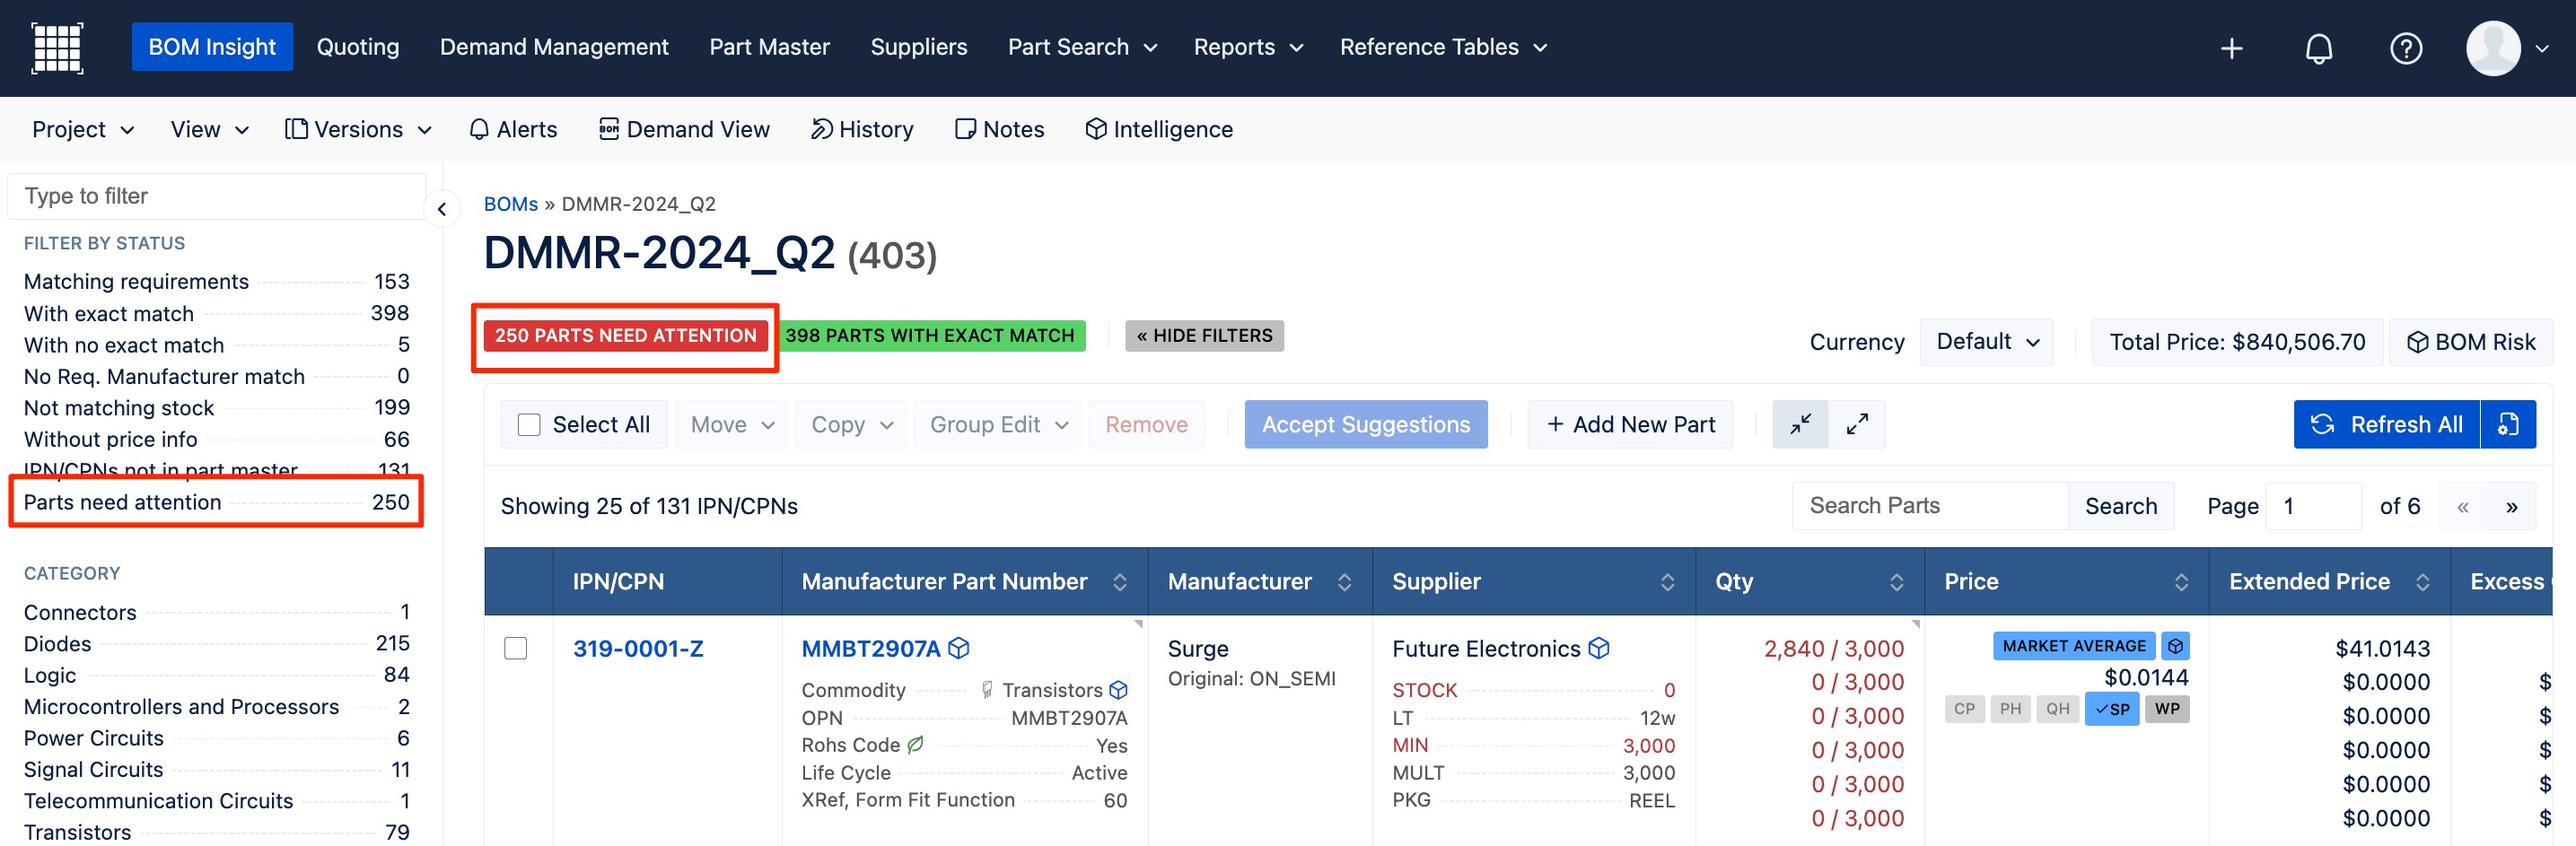This screenshot has height=846, width=2576.
Task: Open Demand View
Action: pyautogui.click(x=684, y=129)
